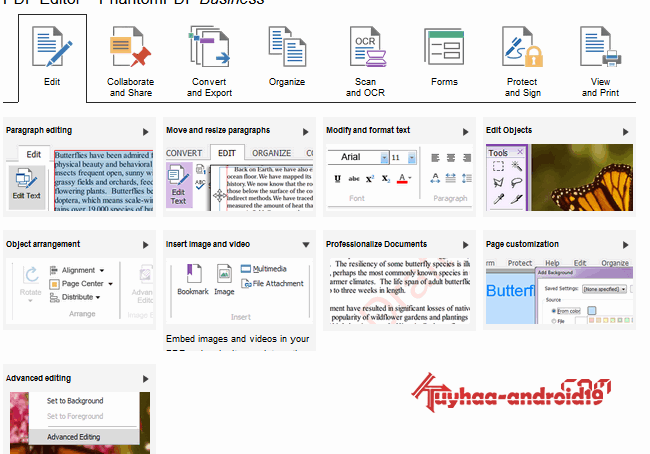Select the eyedropper tool in Tools panel
This screenshot has width=650, height=454.
click(498, 199)
